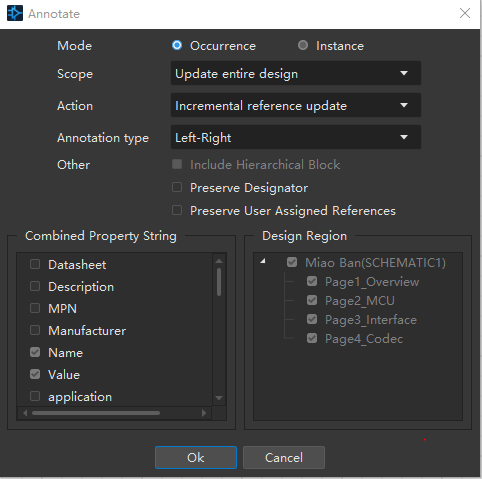The image size is (482, 479).
Task: Open the Annotation type dropdown
Action: pyautogui.click(x=296, y=137)
